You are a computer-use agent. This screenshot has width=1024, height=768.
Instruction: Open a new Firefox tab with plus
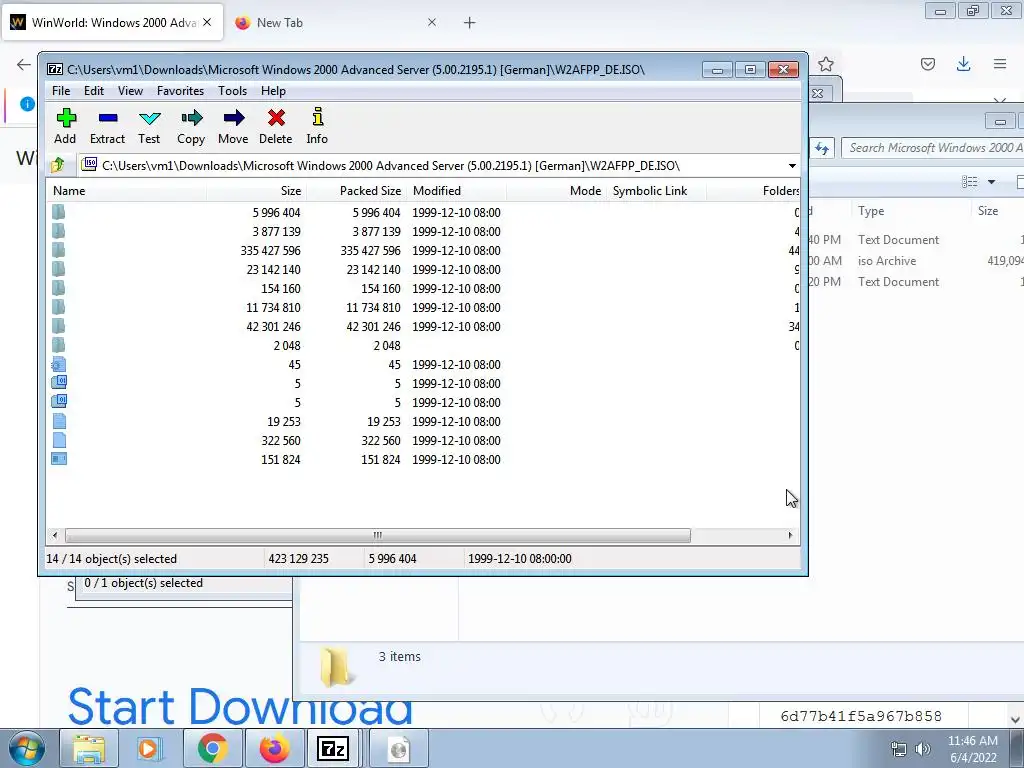(470, 23)
